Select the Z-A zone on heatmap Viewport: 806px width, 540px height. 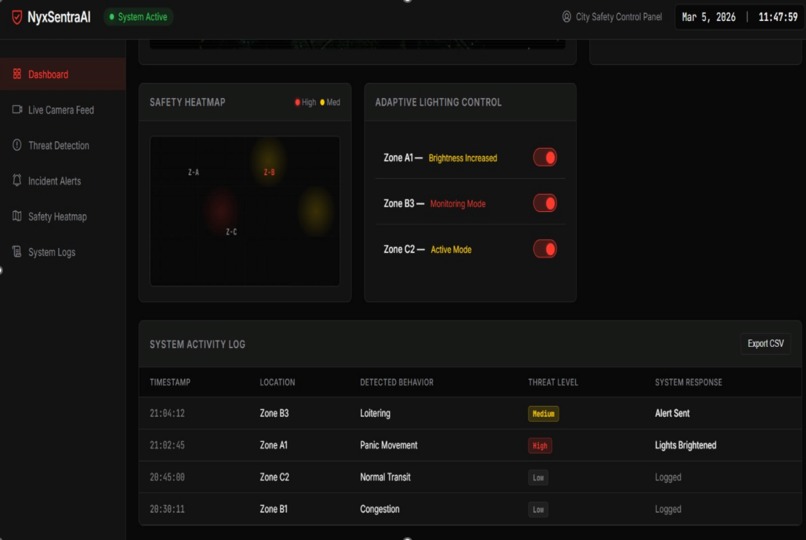(193, 172)
